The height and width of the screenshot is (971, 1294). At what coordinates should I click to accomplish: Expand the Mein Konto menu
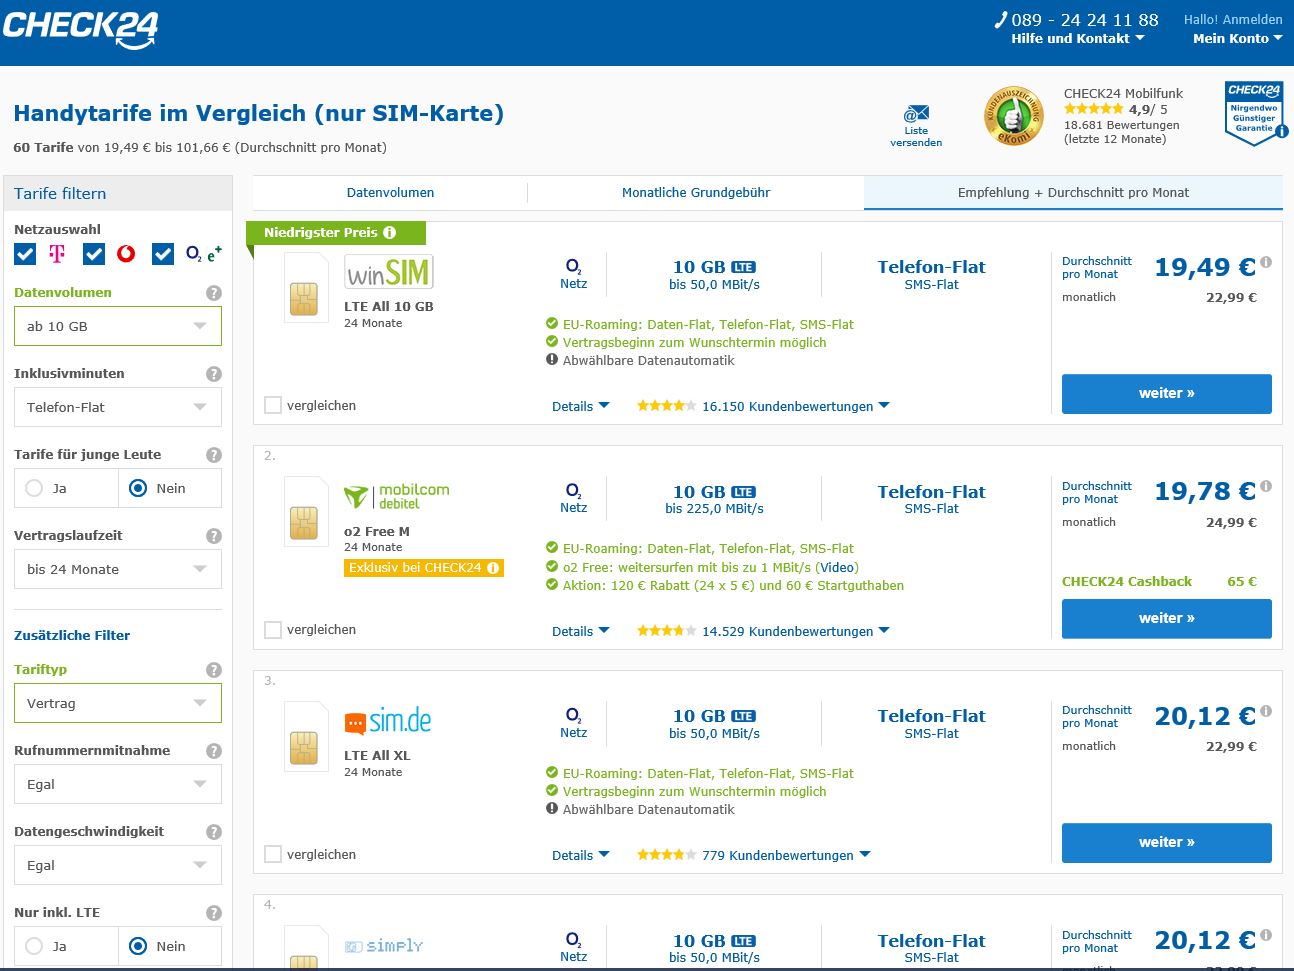click(x=1237, y=38)
